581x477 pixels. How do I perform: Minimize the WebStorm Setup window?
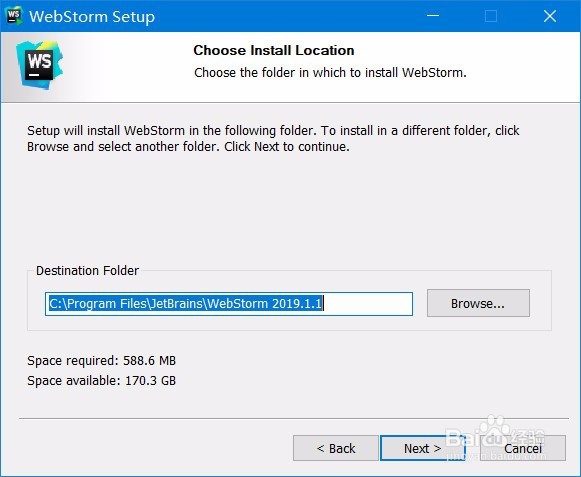click(433, 16)
